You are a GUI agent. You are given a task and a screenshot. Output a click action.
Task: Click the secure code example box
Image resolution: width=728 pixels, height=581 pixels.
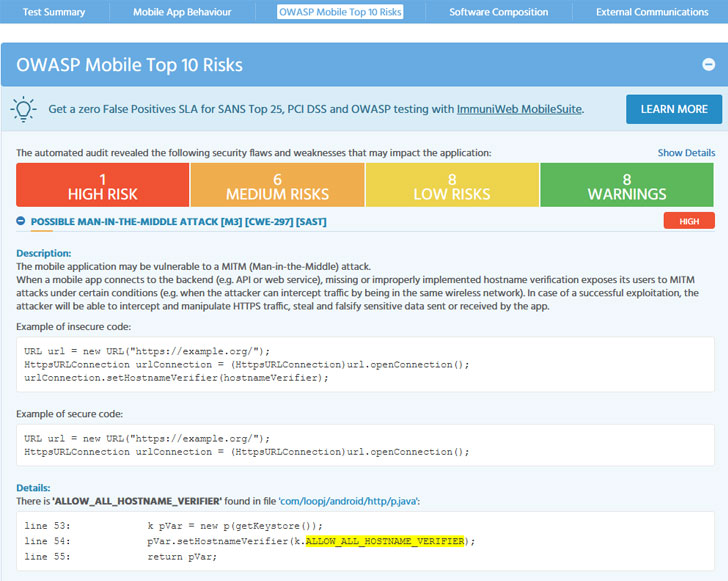pos(364,445)
